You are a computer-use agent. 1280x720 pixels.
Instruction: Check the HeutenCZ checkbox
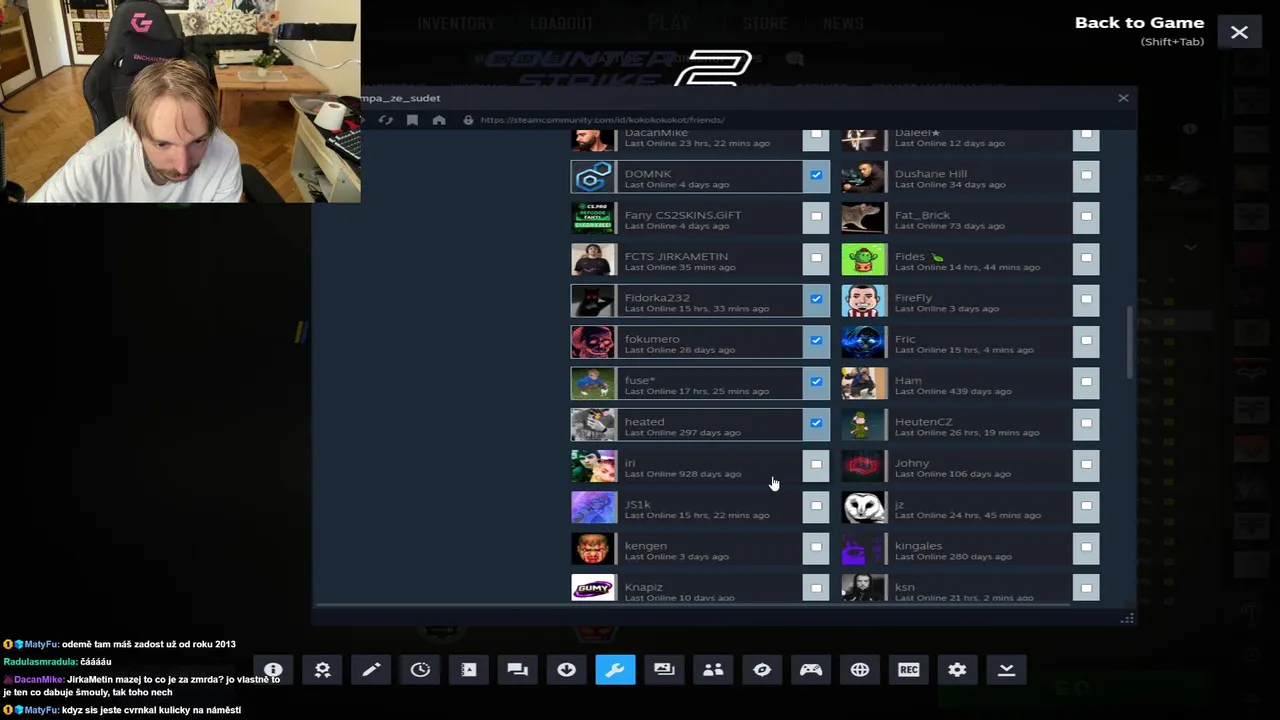click(x=1086, y=423)
